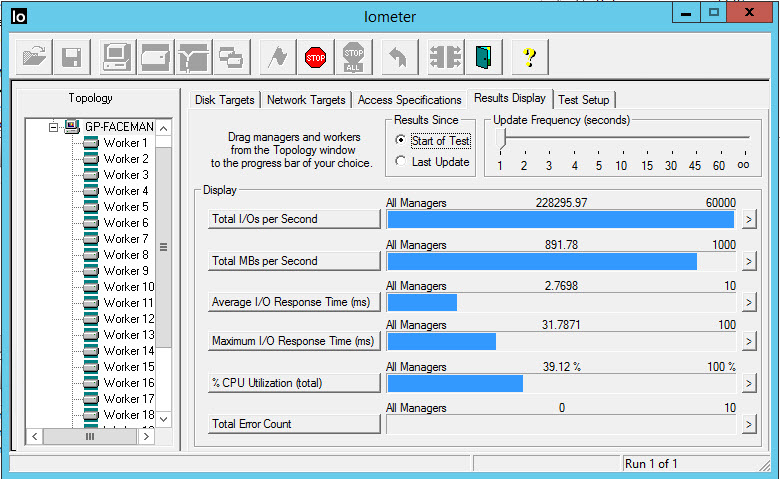Viewport: 780px width, 479px height.
Task: Open CPU Utilization bar options arrow
Action: (749, 383)
